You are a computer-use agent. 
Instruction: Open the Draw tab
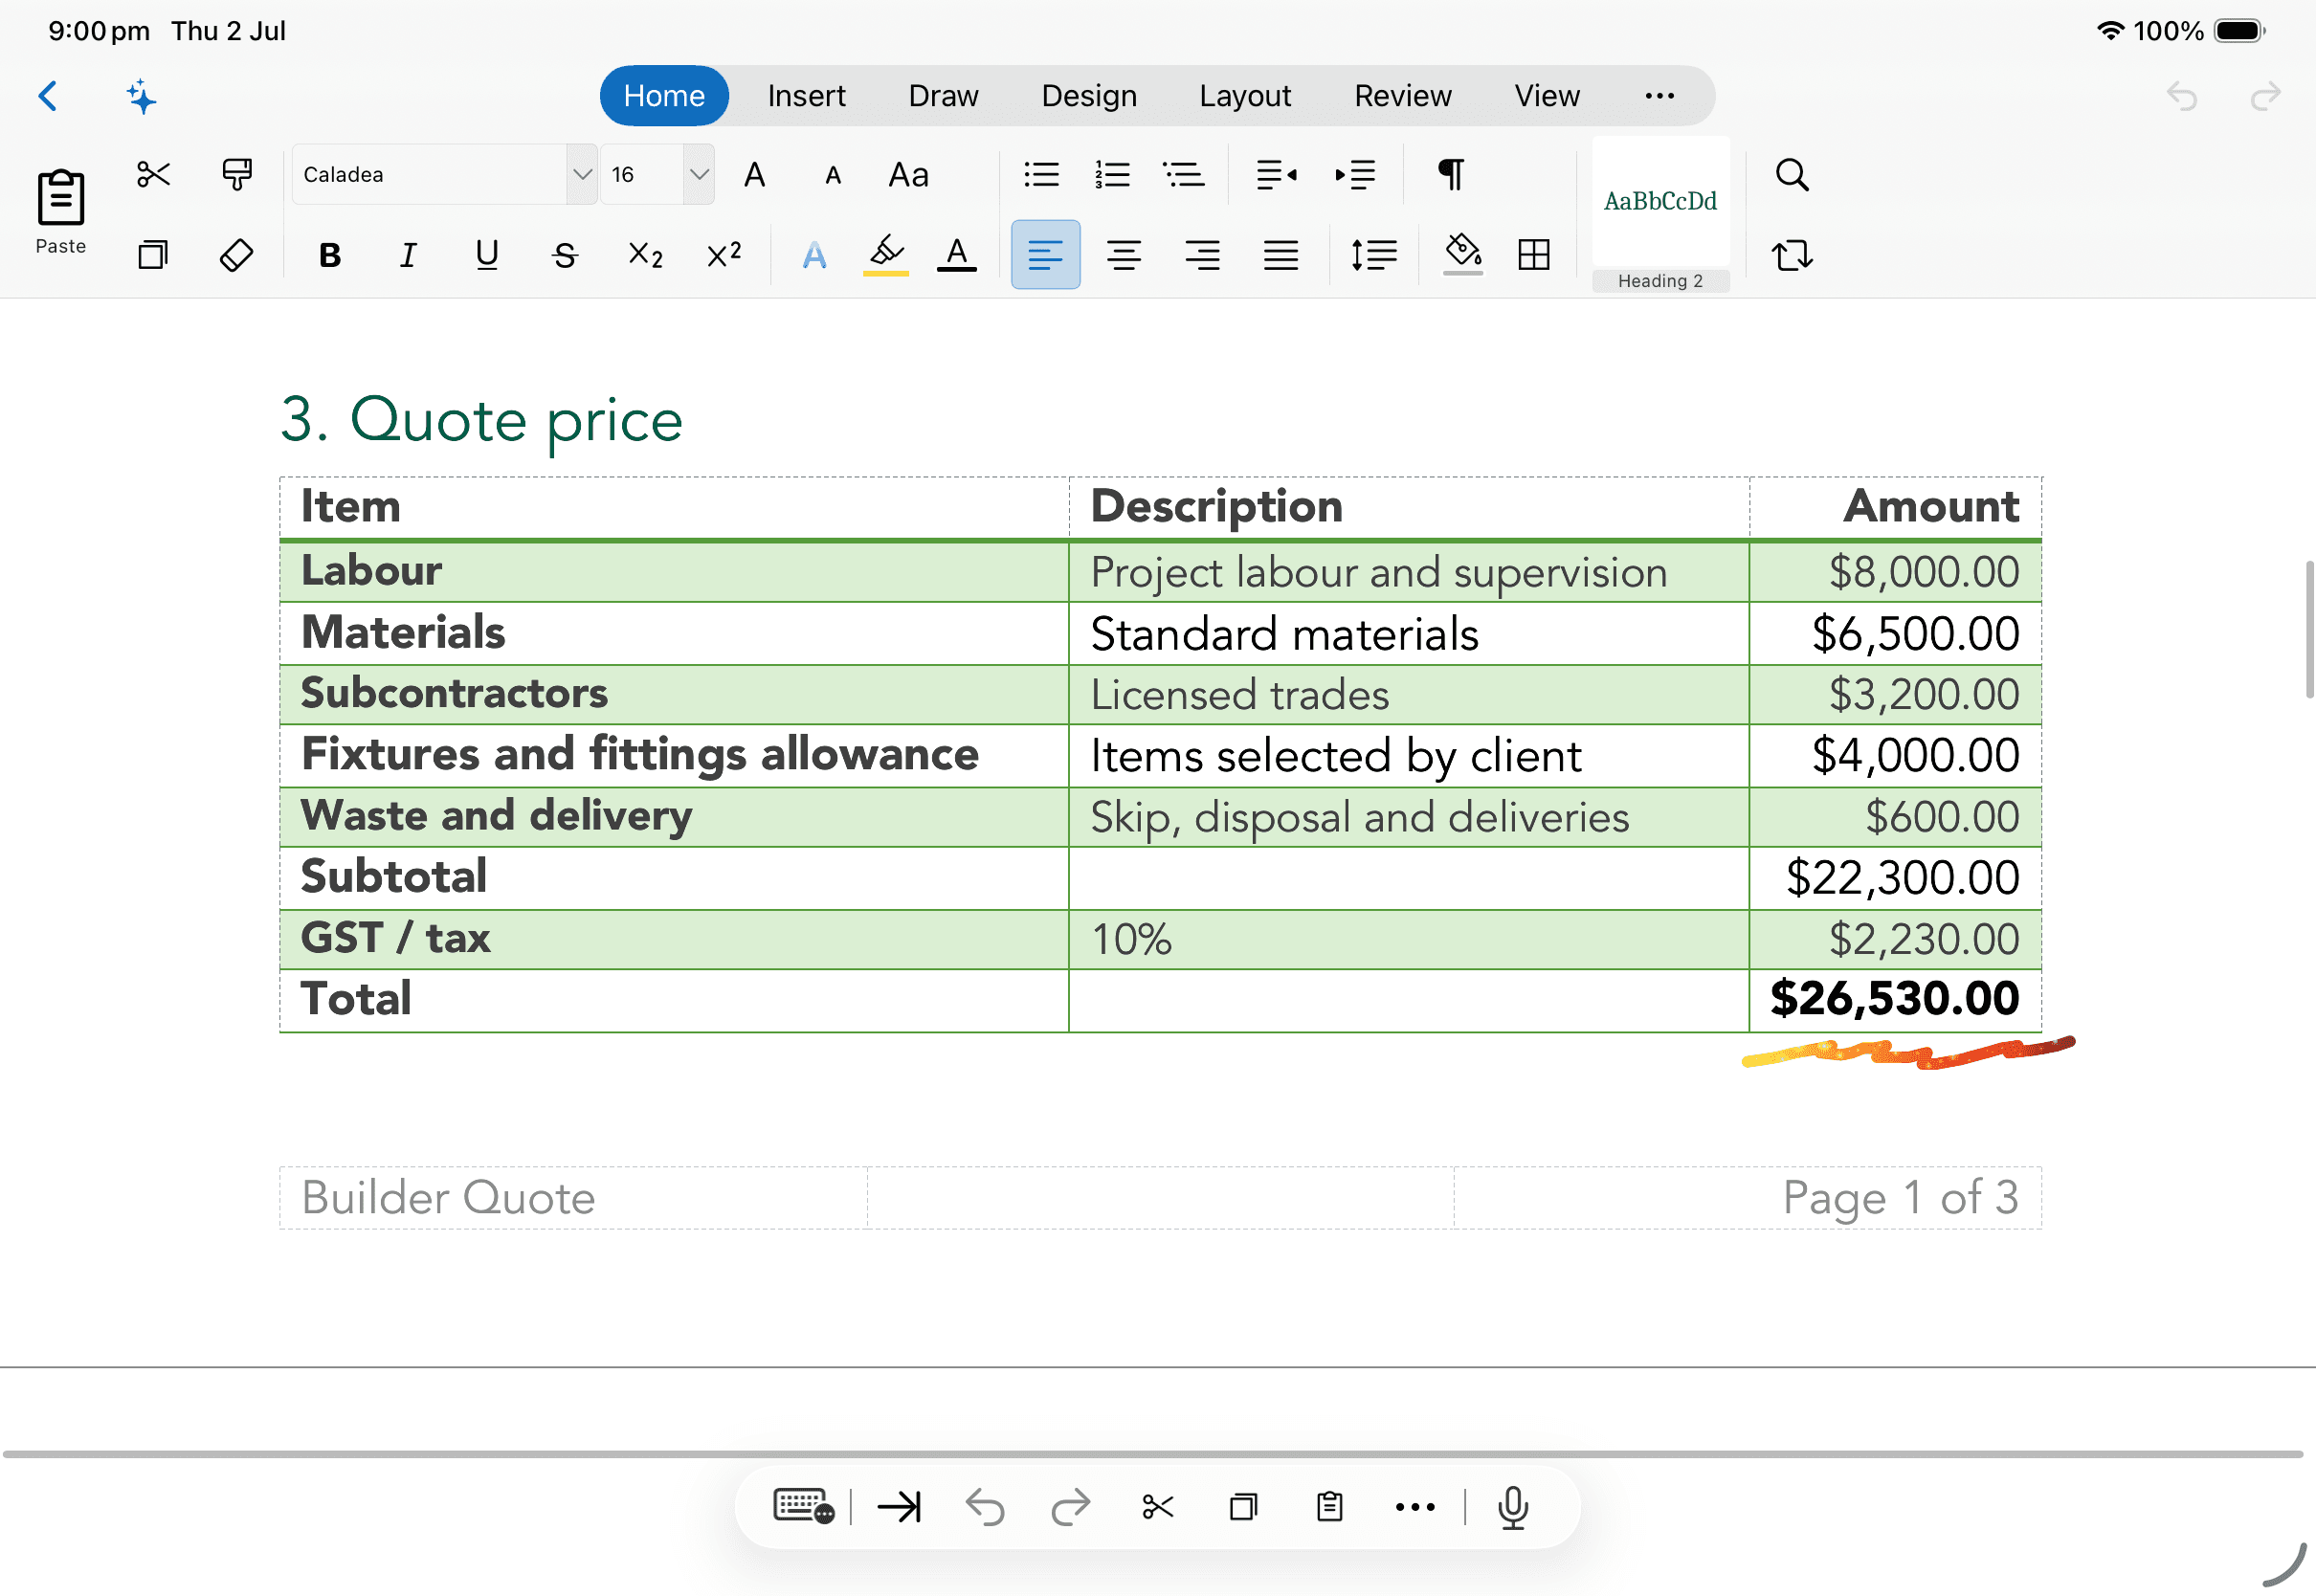[943, 96]
